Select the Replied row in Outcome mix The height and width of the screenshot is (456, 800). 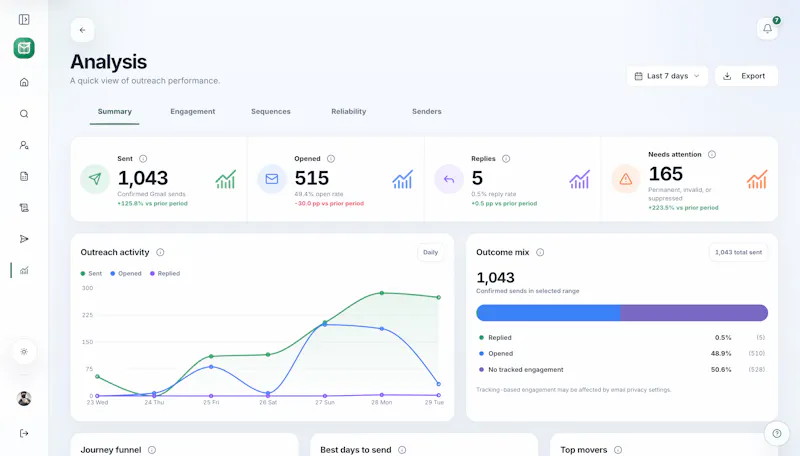click(x=621, y=338)
